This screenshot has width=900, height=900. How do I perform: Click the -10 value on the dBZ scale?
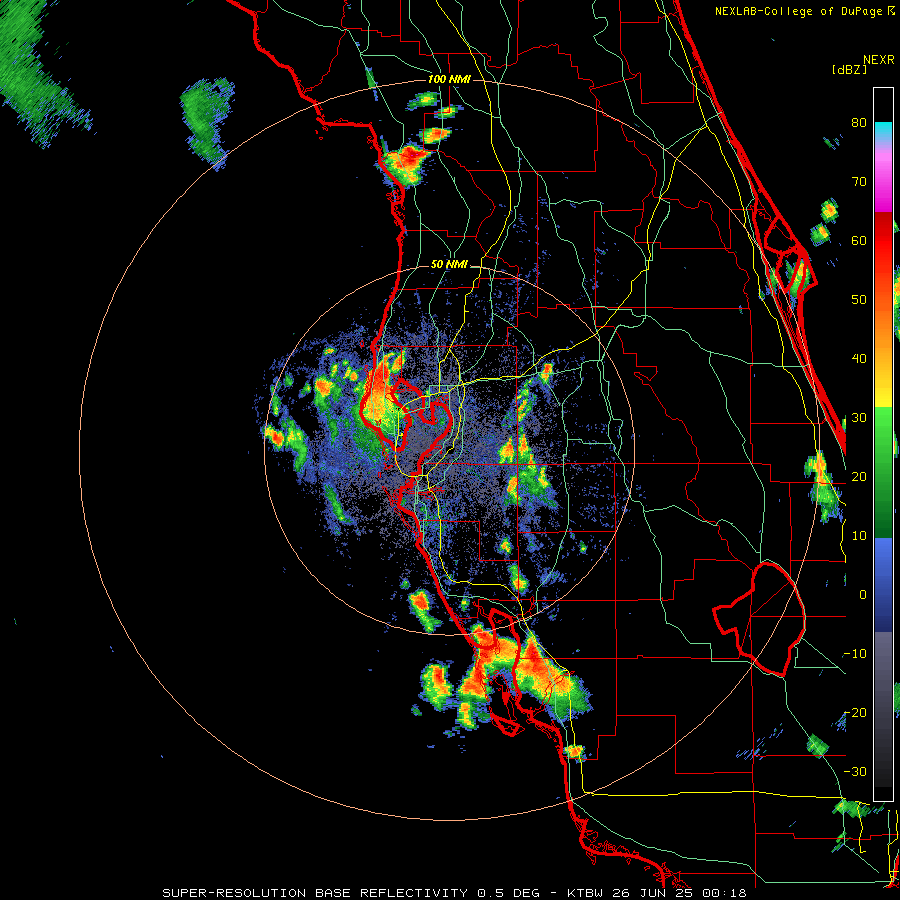855,654
